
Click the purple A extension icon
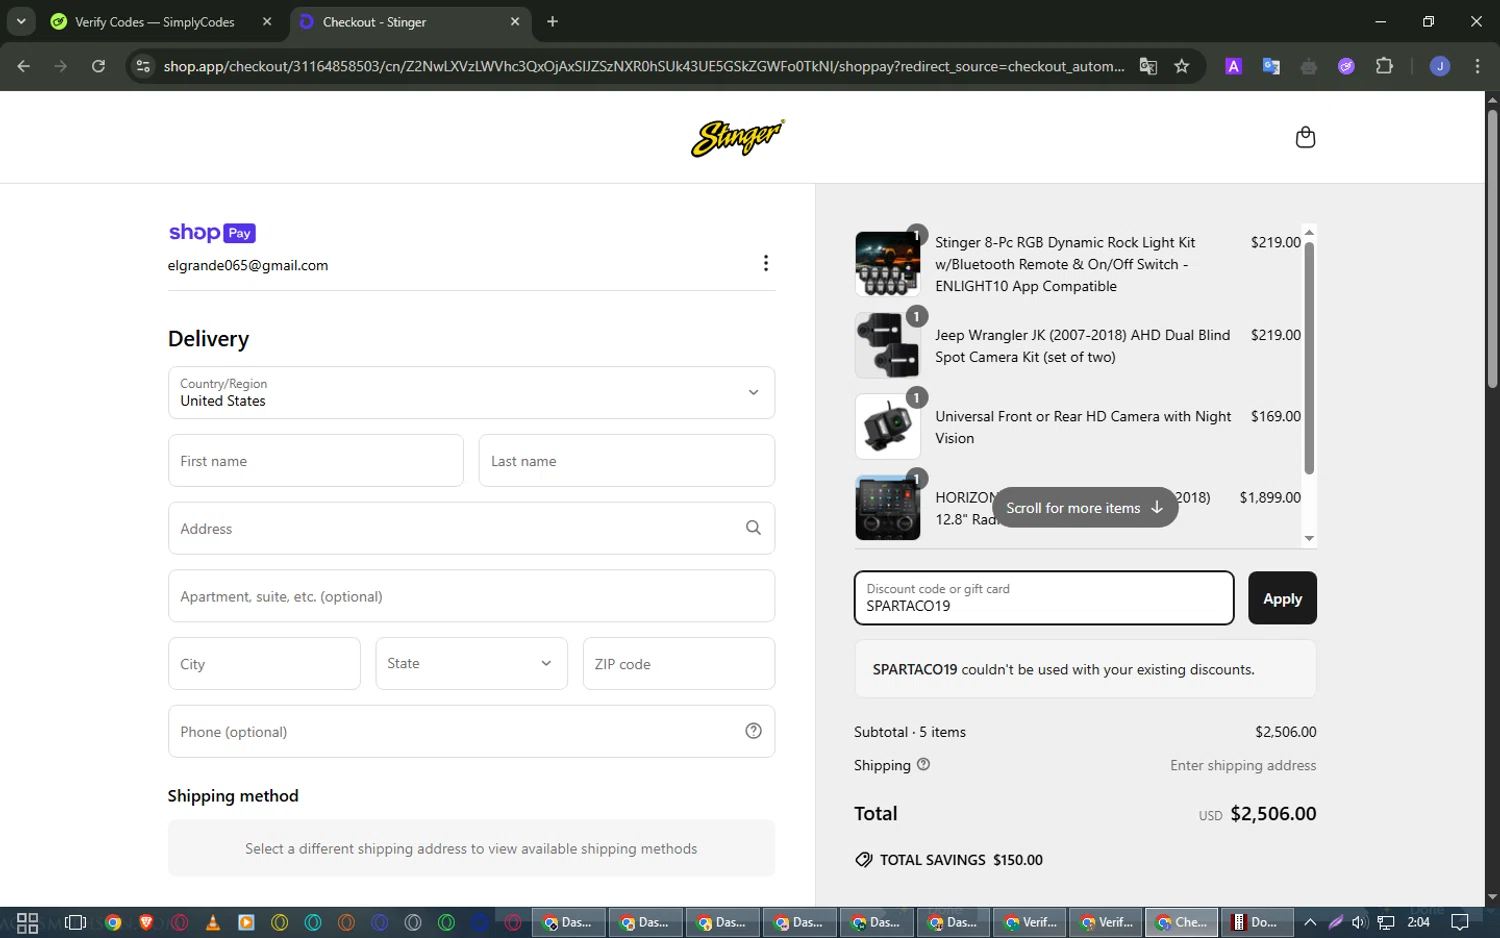tap(1234, 66)
